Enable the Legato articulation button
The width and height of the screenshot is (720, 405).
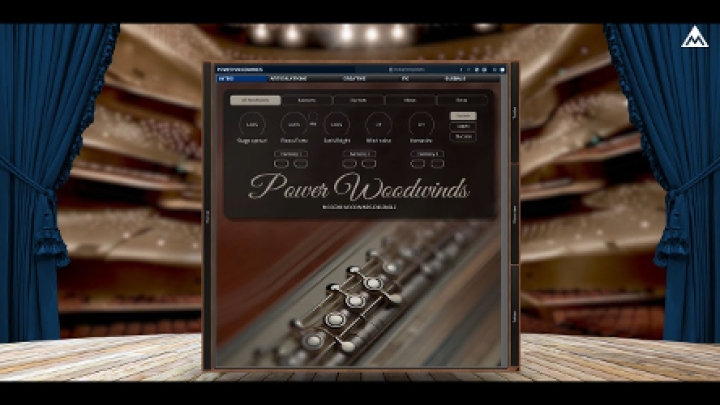(463, 126)
